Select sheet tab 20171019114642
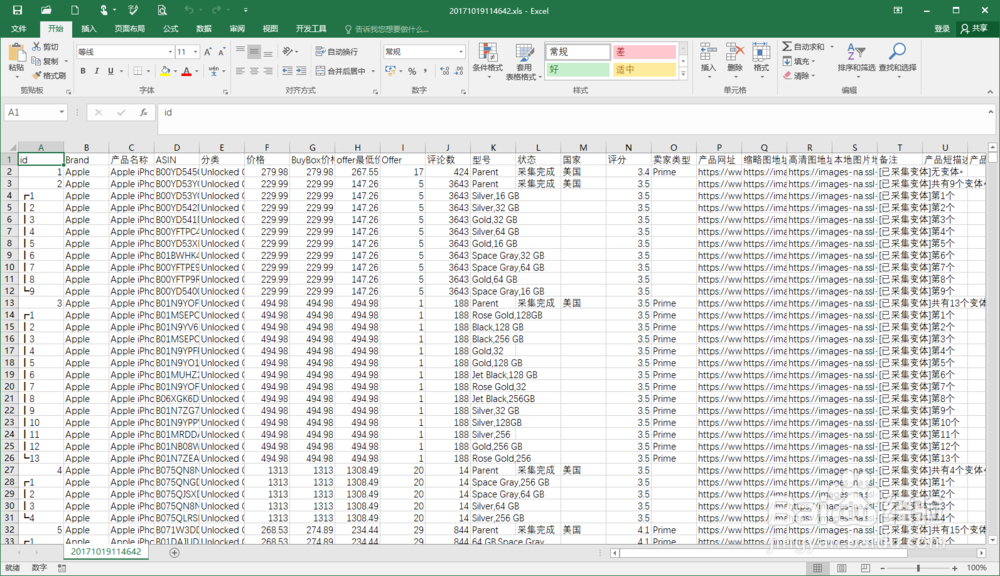This screenshot has width=1000, height=576. (106, 552)
